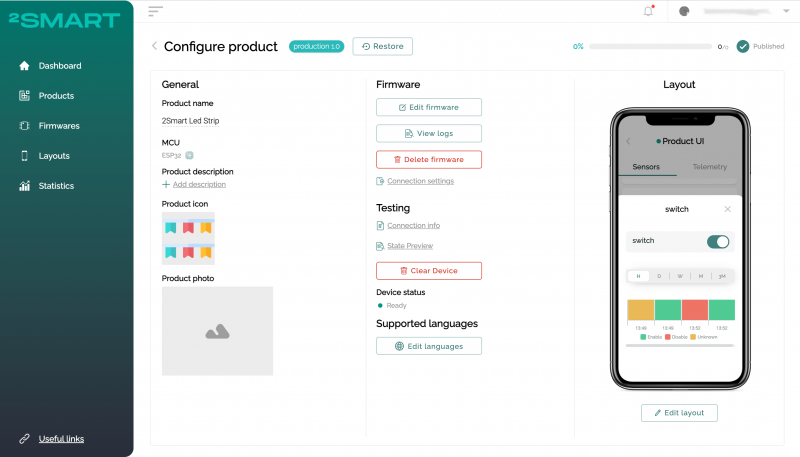The height and width of the screenshot is (457, 800).
Task: Click the Delete firmware button
Action: pos(429,160)
